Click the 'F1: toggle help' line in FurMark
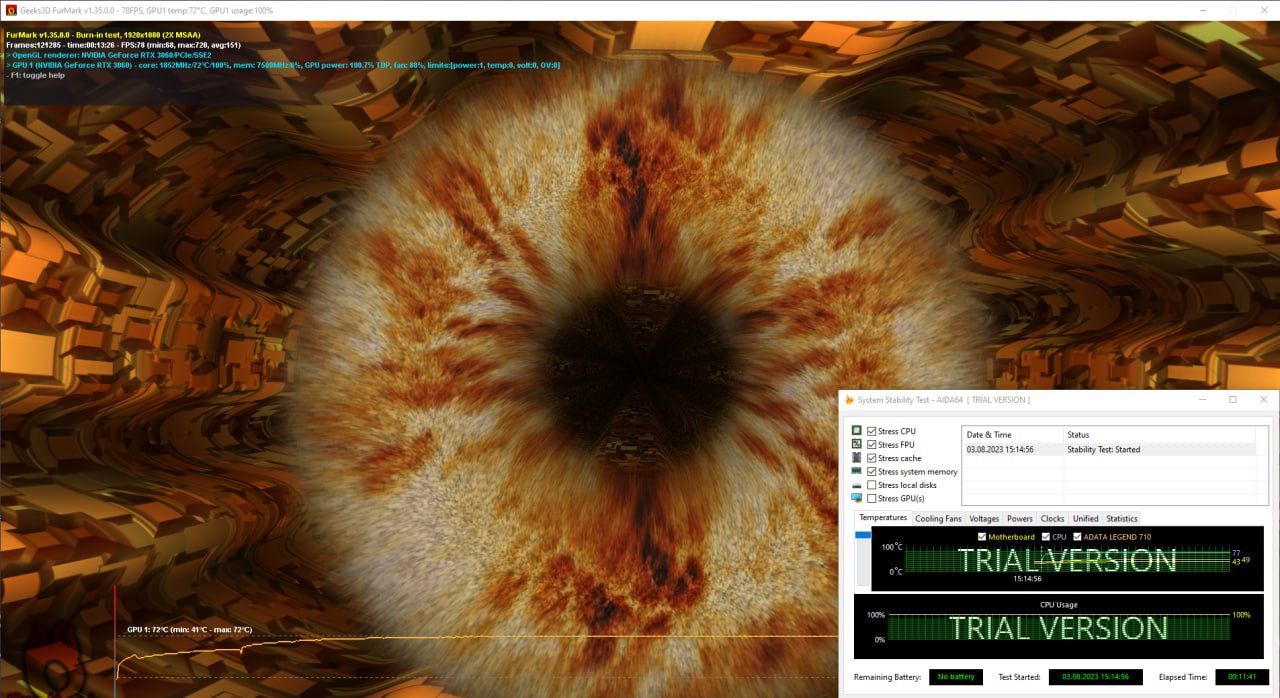1280x698 pixels. [36, 75]
